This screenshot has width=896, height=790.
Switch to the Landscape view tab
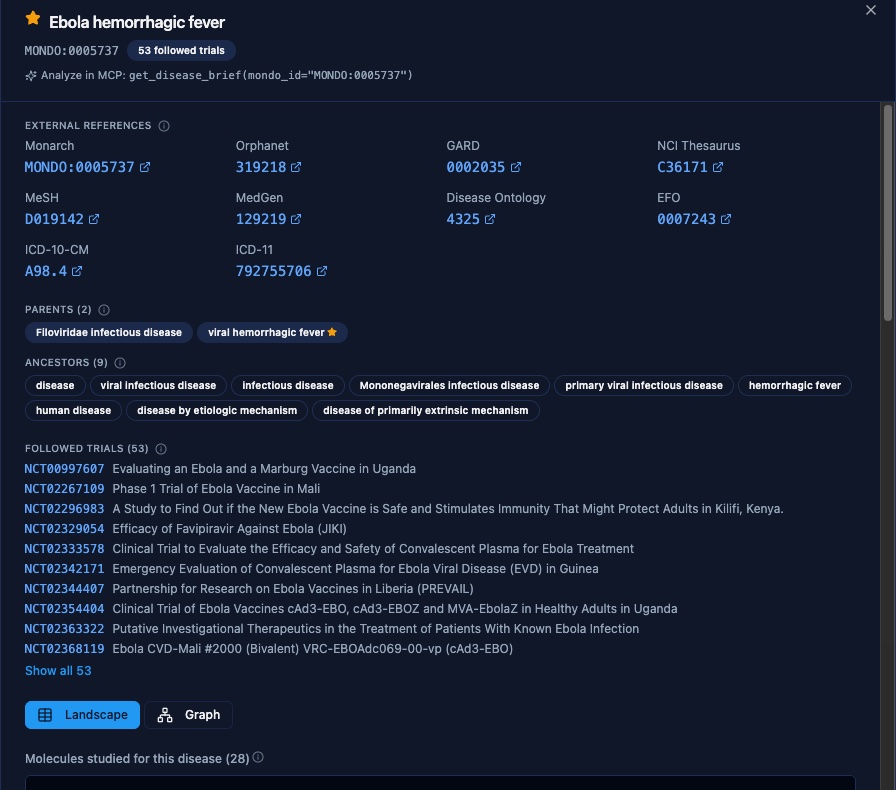click(x=82, y=715)
